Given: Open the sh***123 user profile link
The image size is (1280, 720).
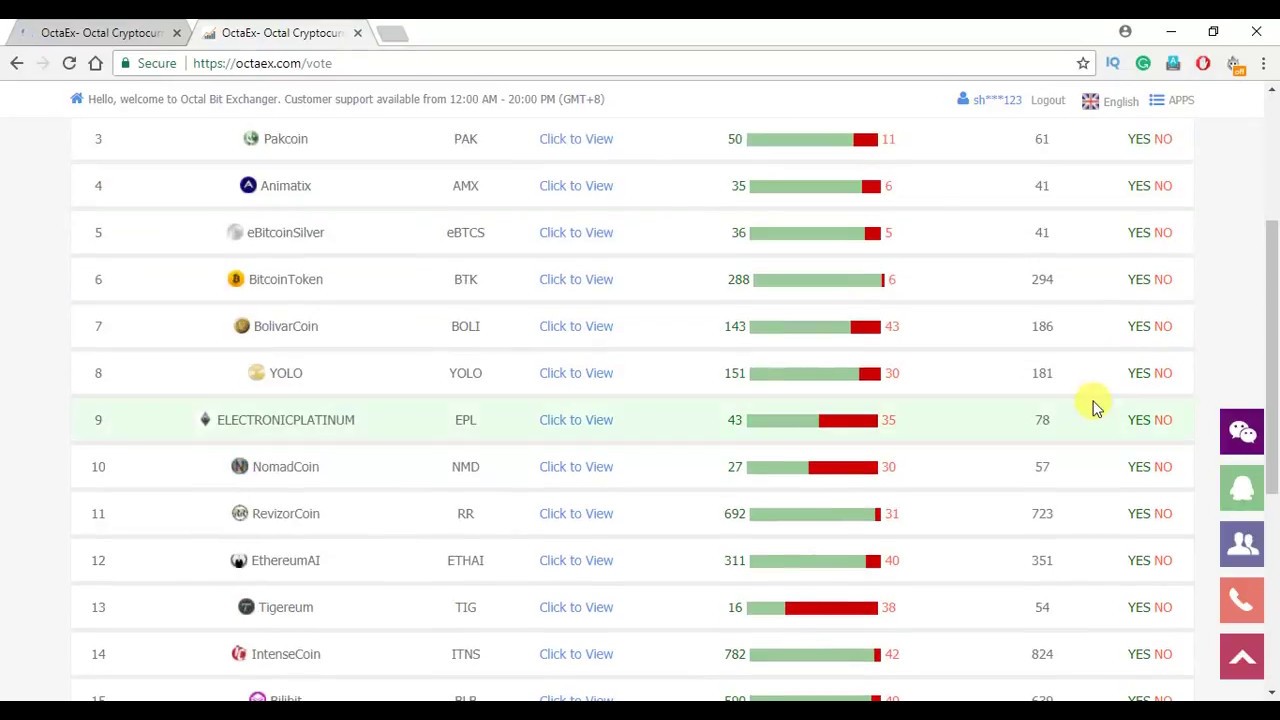Looking at the screenshot, I should click(x=989, y=100).
